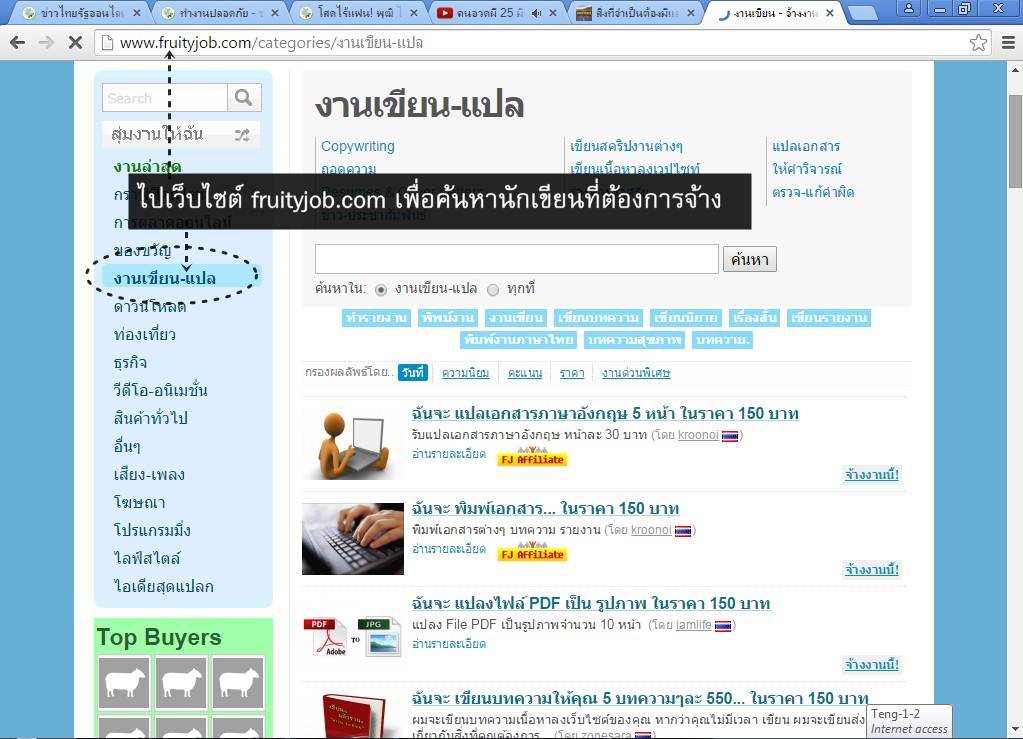Click อ่านรายละเอียด on the แปลง PDF listing
This screenshot has width=1023, height=739.
[449, 644]
